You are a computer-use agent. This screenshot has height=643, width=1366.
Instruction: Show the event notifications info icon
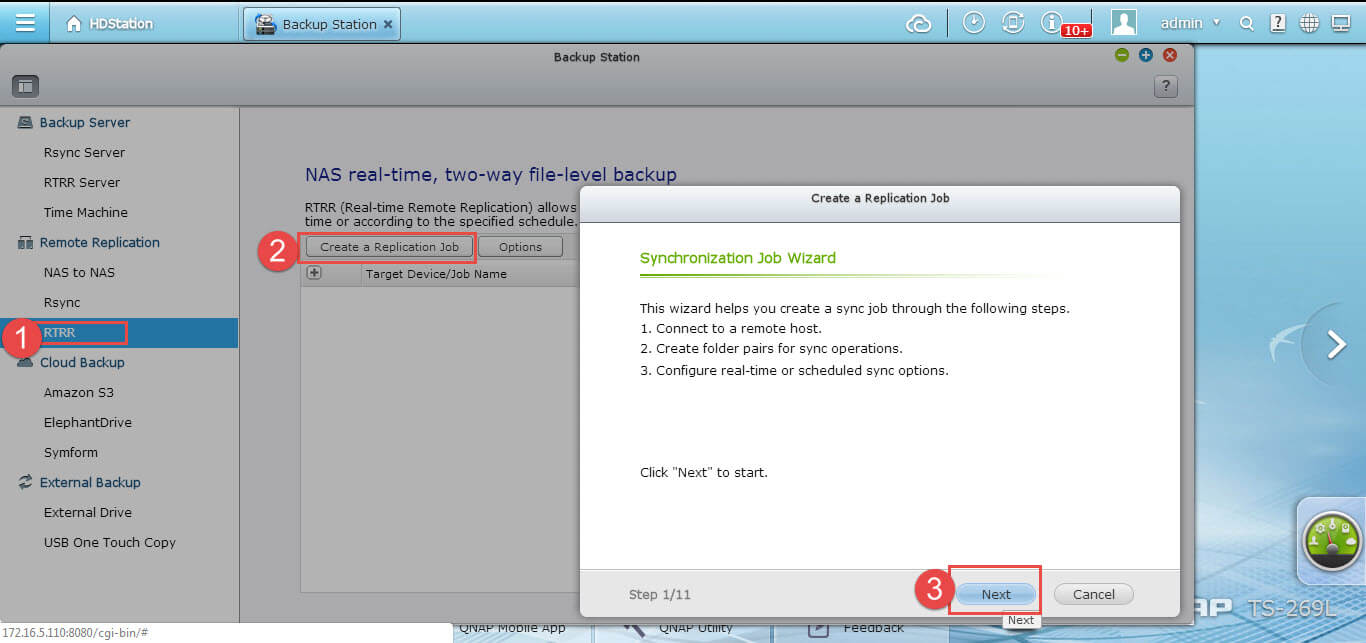(1051, 22)
